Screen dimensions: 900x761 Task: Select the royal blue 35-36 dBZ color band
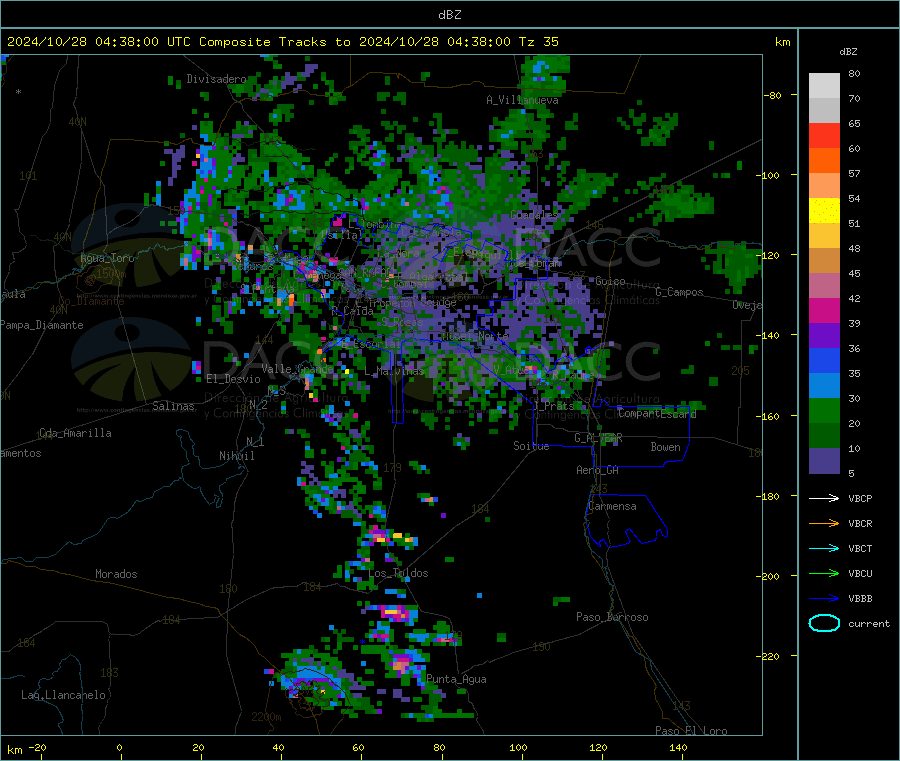(824, 360)
